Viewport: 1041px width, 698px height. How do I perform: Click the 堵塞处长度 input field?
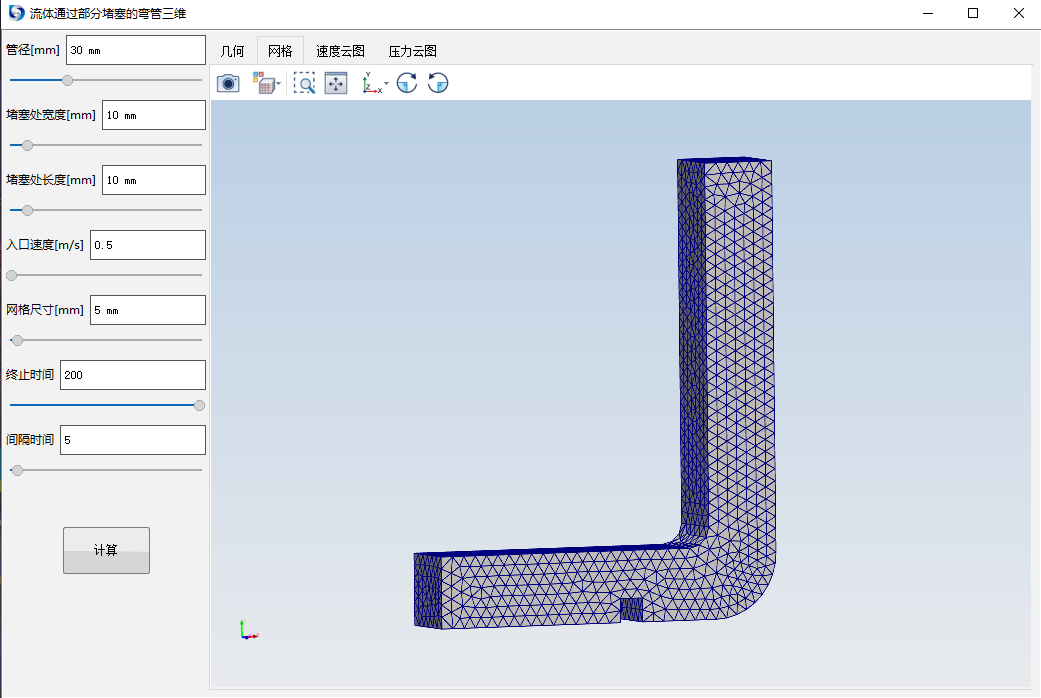pos(154,181)
